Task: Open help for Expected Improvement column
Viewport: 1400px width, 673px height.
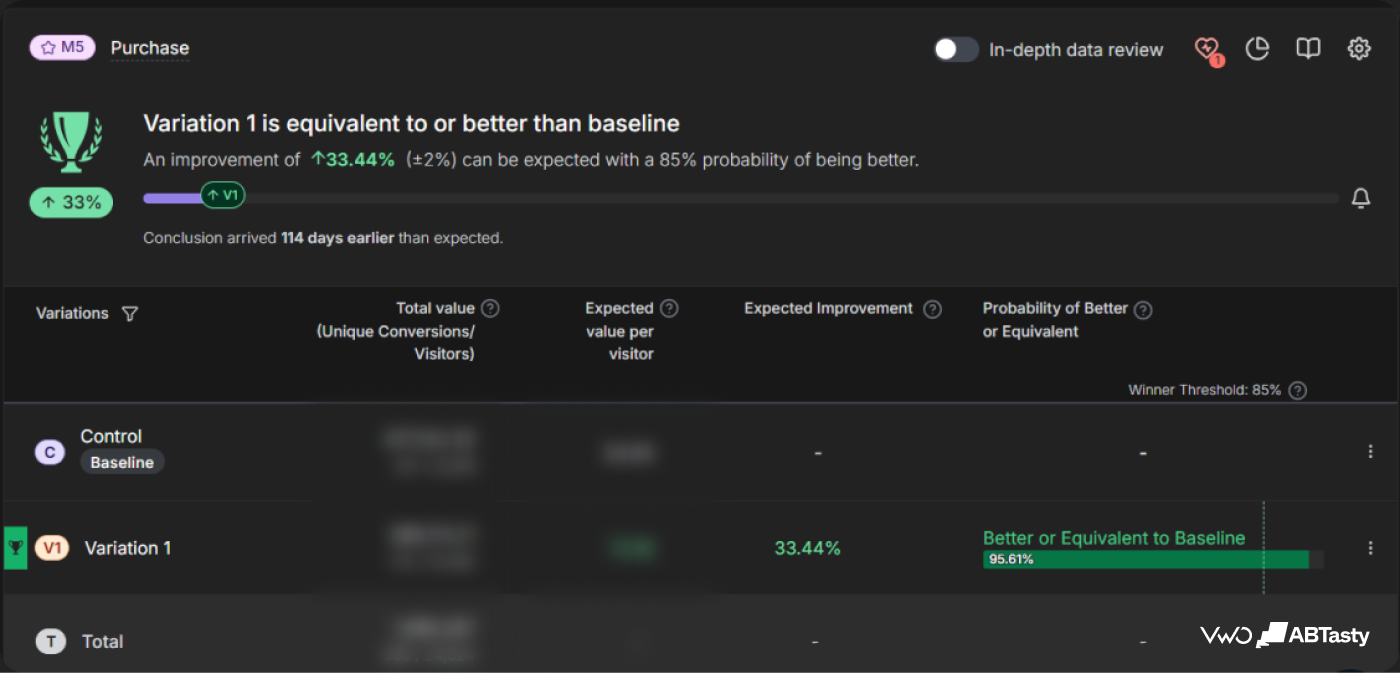Action: (932, 309)
